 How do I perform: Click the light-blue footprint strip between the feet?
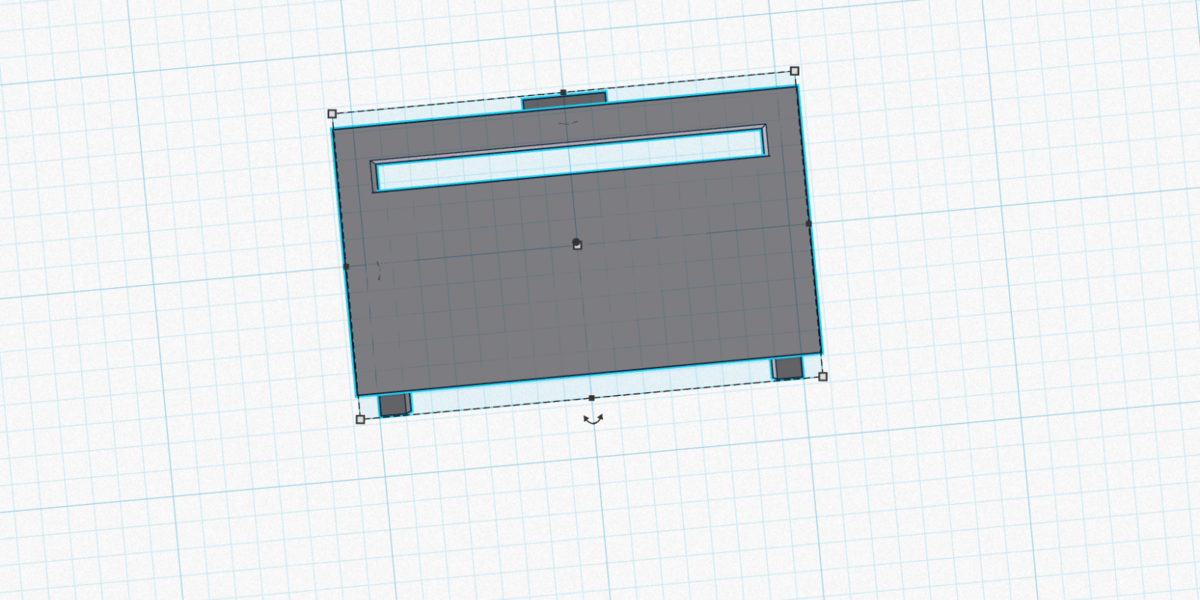590,388
